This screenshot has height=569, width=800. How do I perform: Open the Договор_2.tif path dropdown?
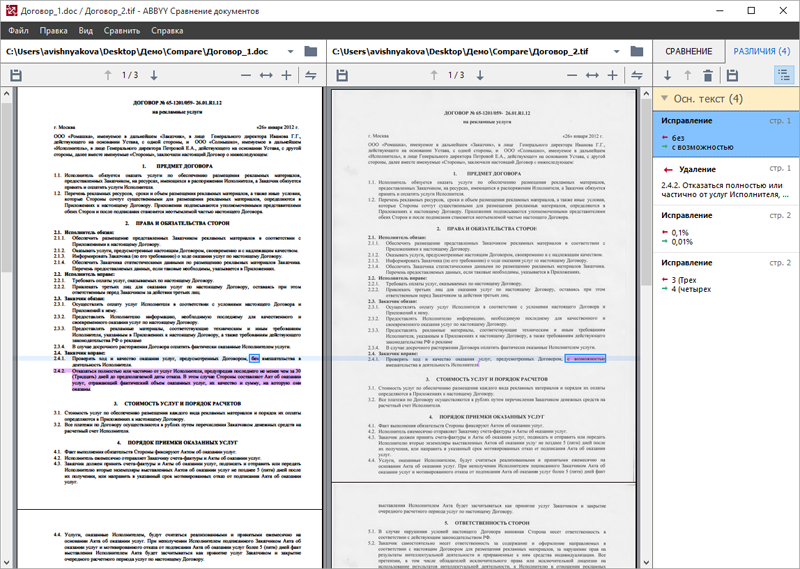tap(616, 52)
